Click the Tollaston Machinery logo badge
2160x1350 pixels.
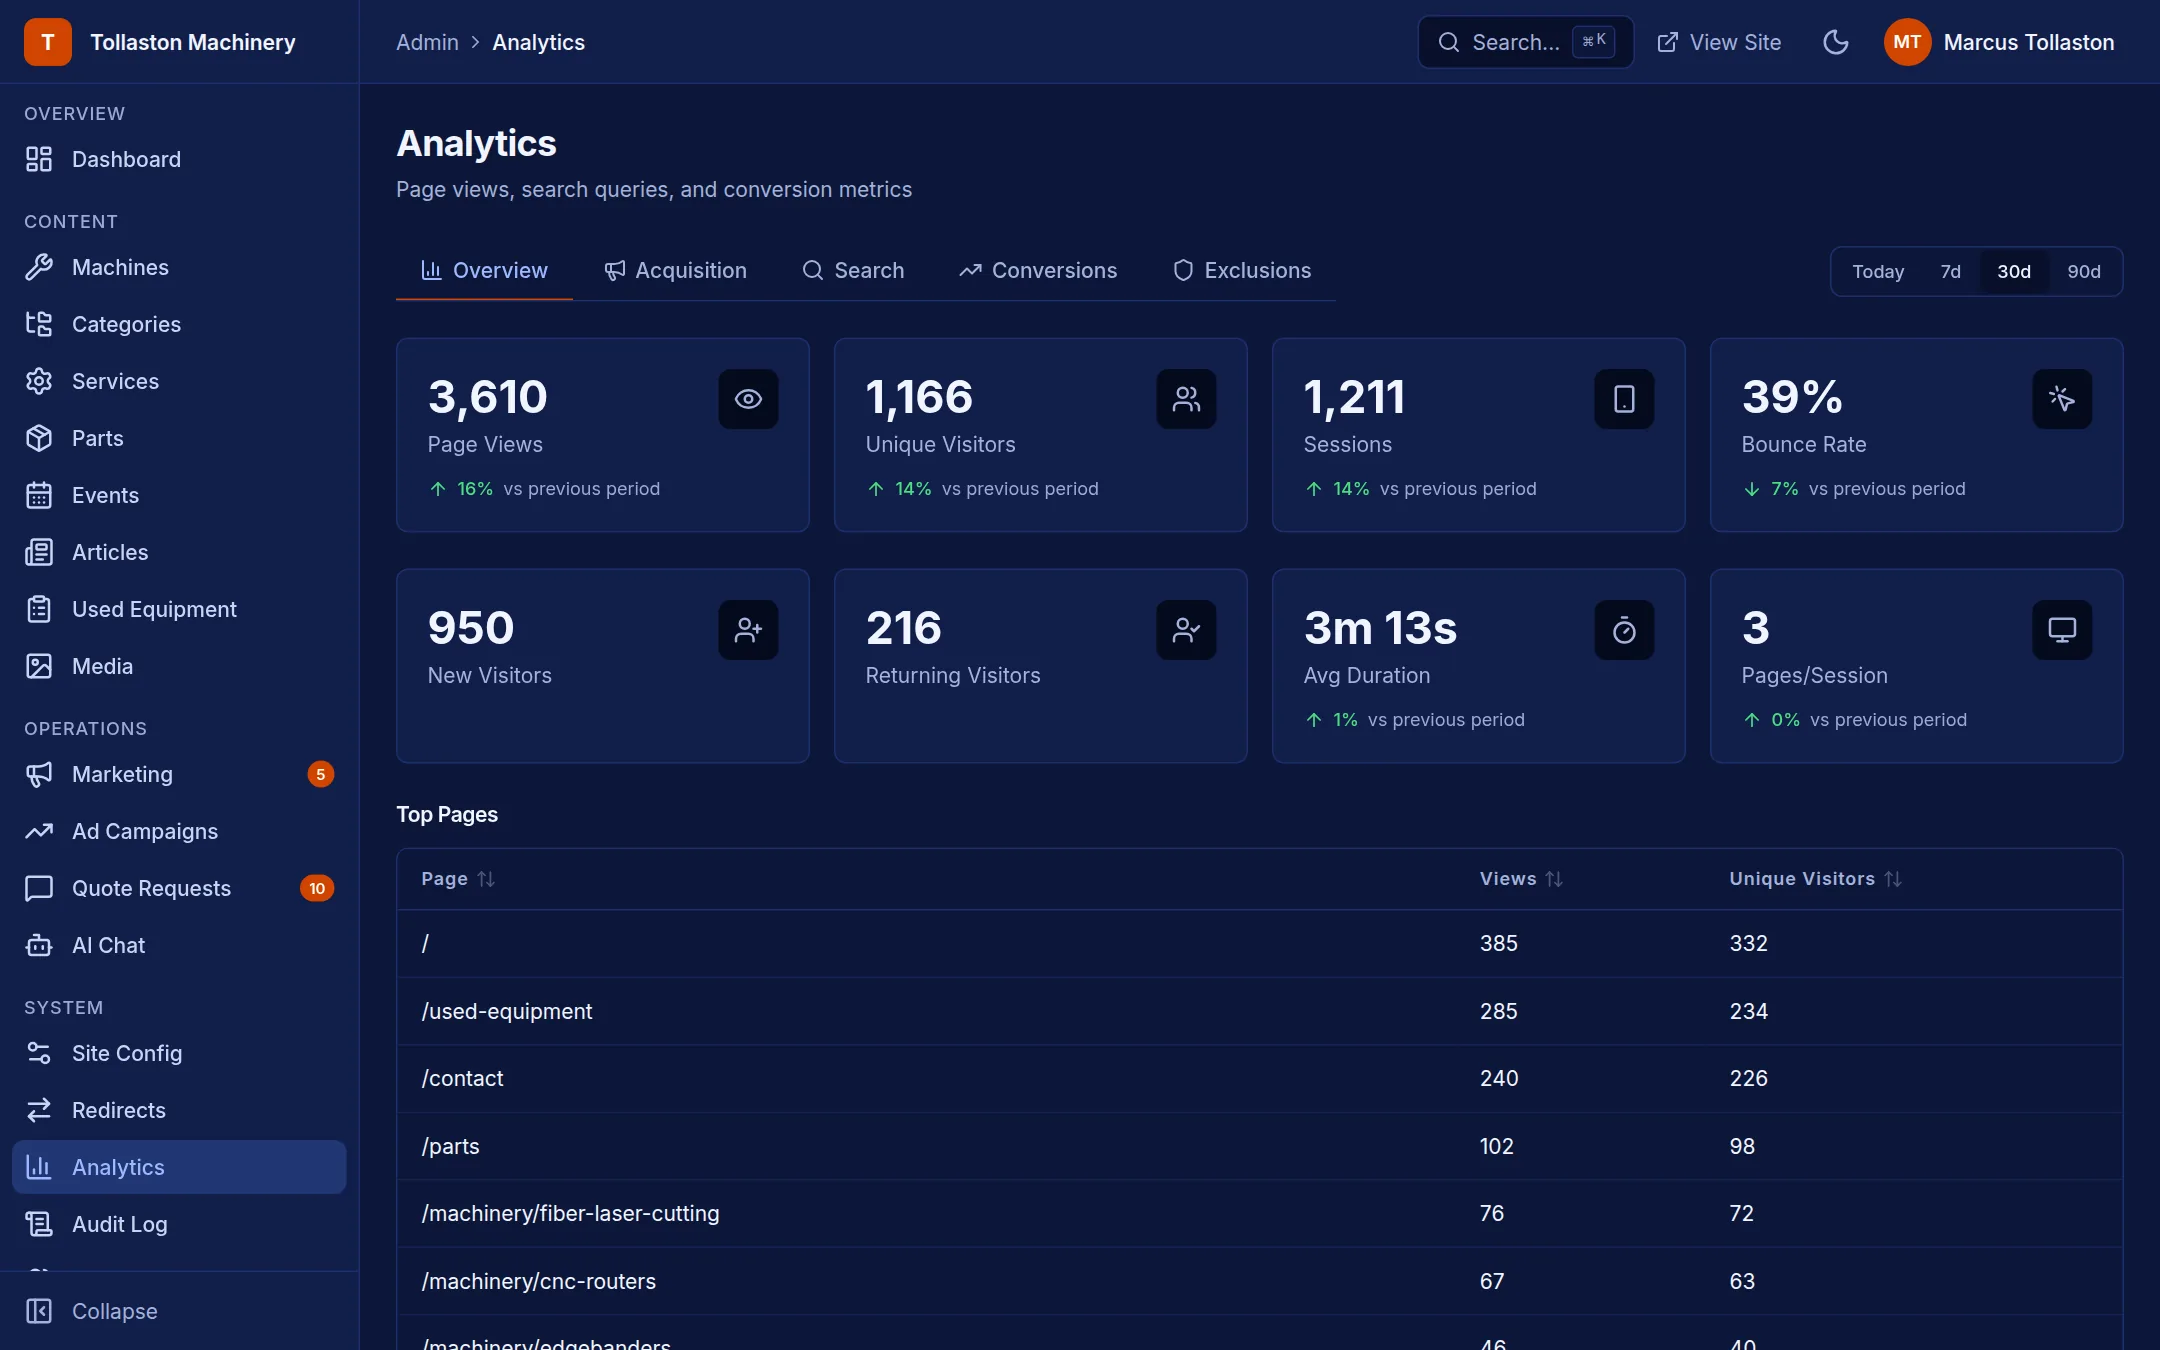click(x=48, y=42)
